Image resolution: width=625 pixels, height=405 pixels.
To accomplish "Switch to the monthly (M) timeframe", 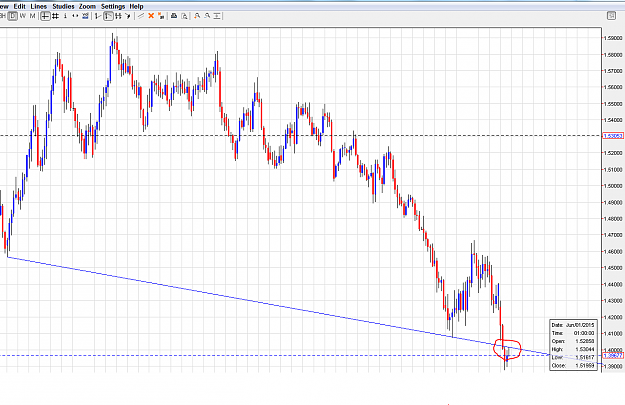I will [33, 16].
